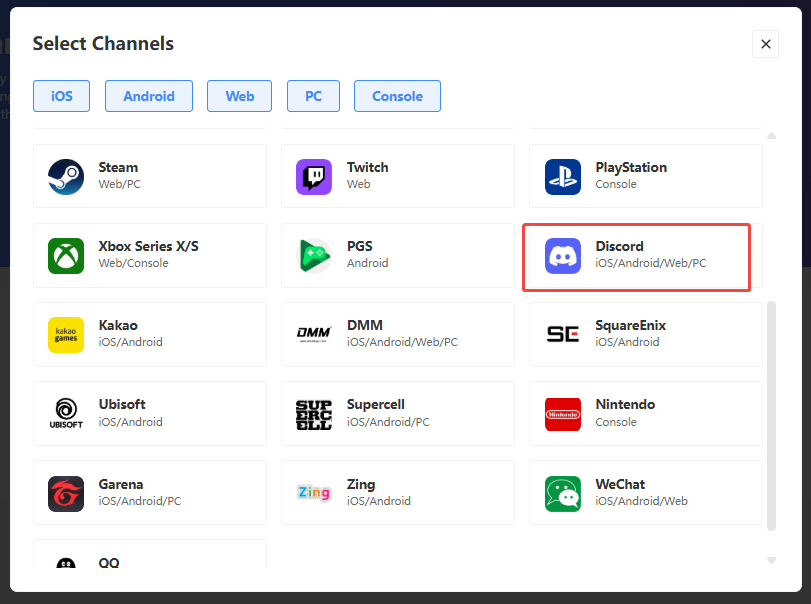Click the channel list scrollbar thumb
811x604 pixels.
[x=771, y=416]
